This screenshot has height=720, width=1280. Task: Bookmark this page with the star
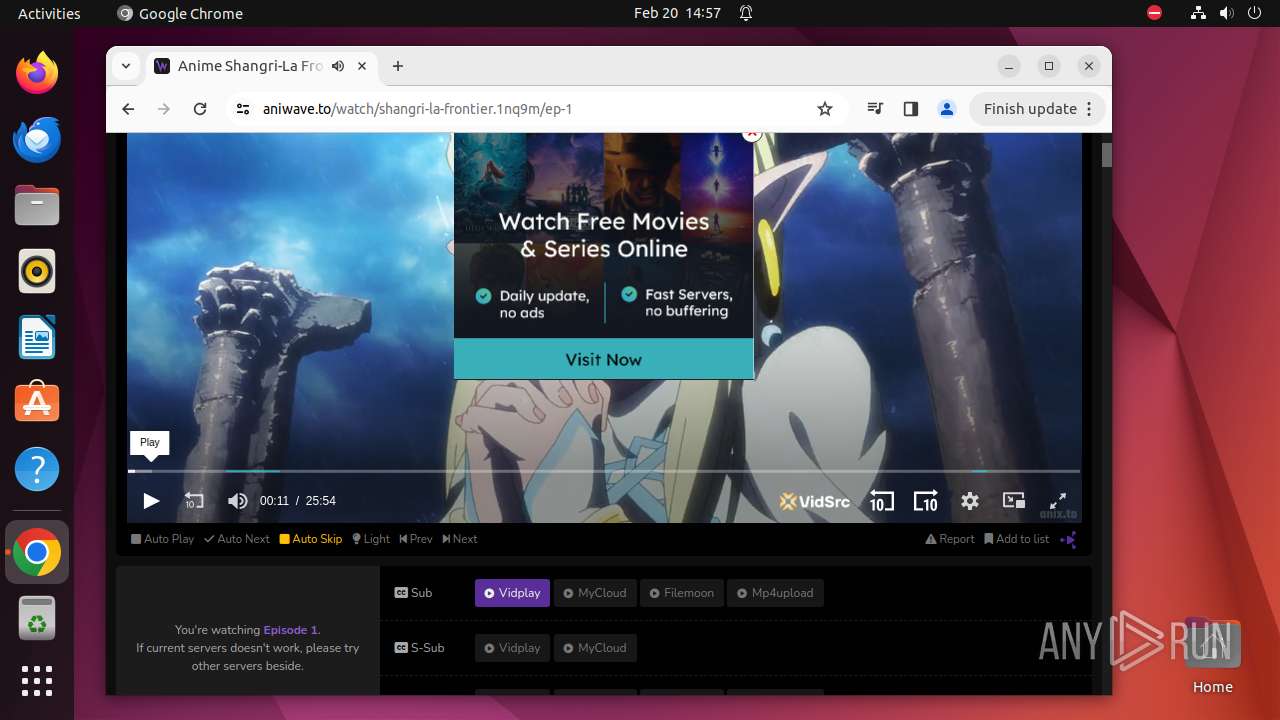(x=825, y=109)
